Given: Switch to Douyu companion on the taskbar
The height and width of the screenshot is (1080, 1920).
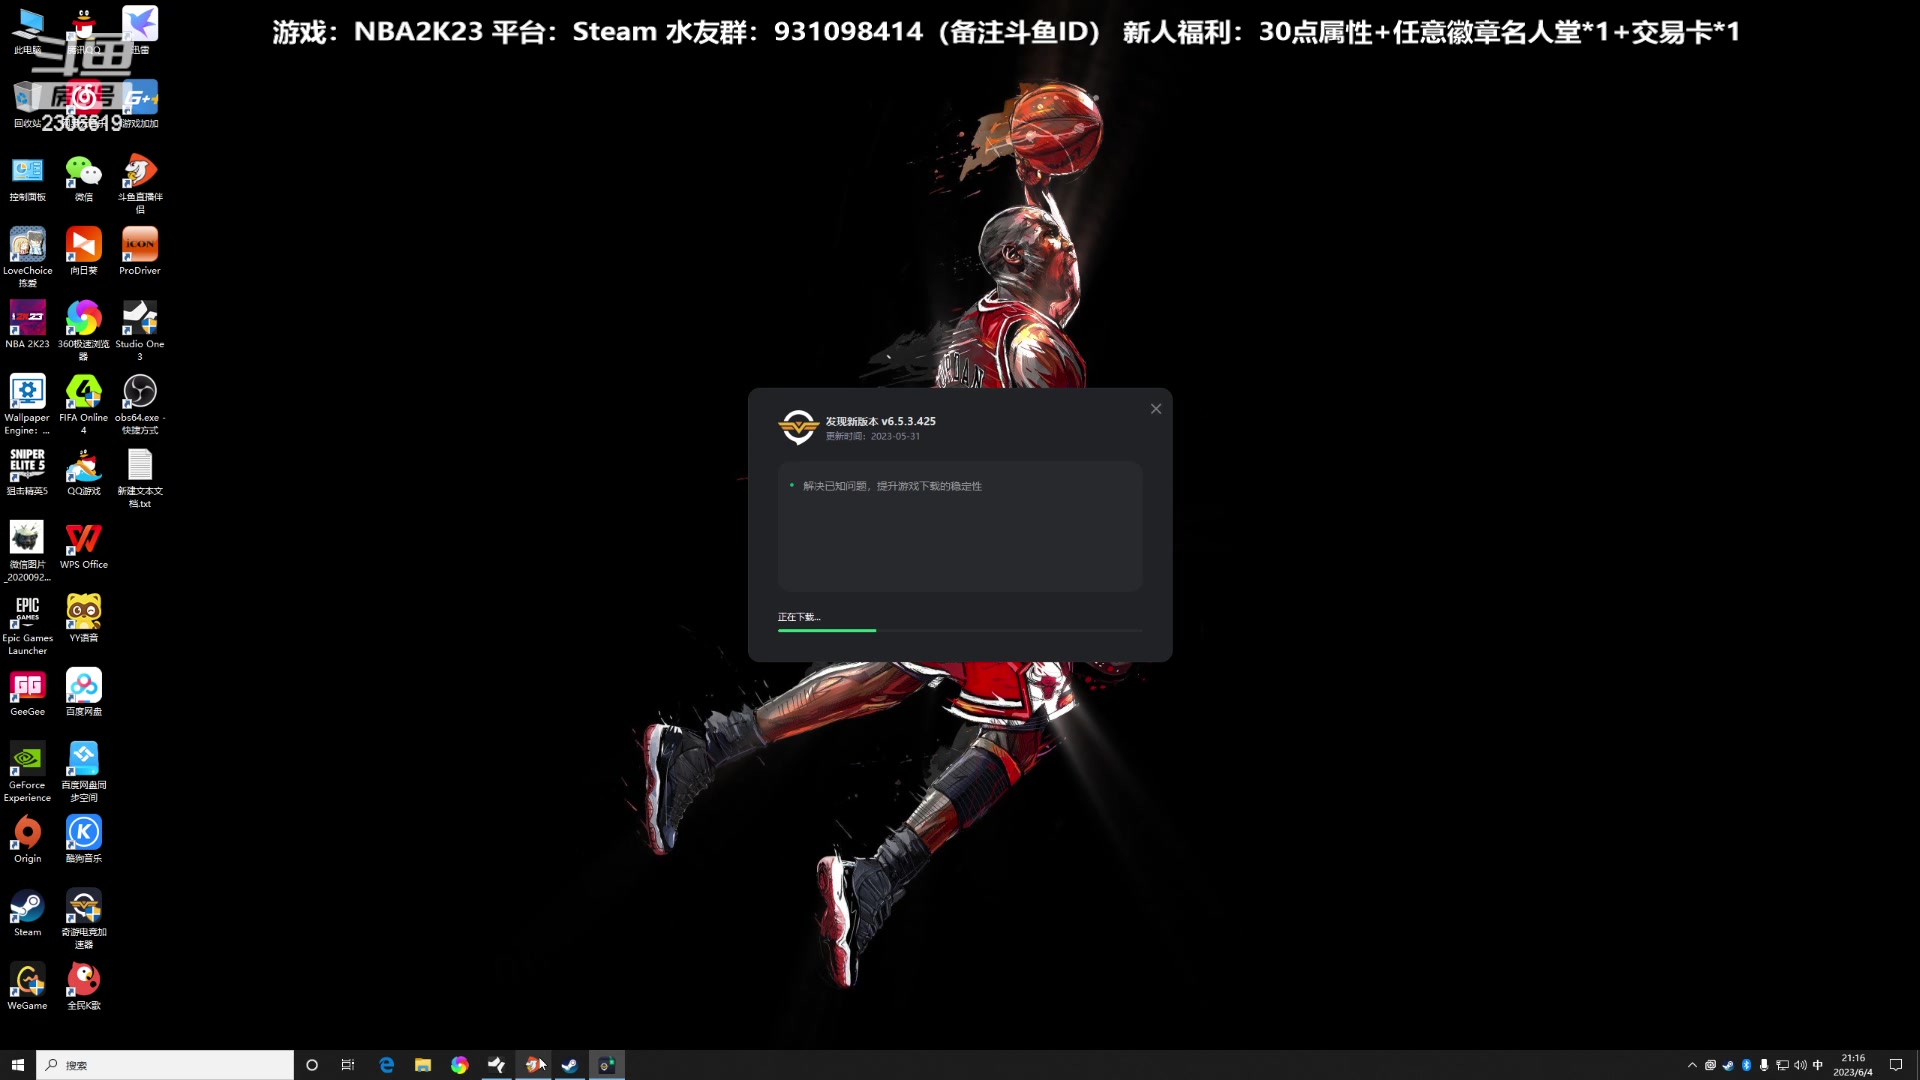Looking at the screenshot, I should pos(533,1065).
